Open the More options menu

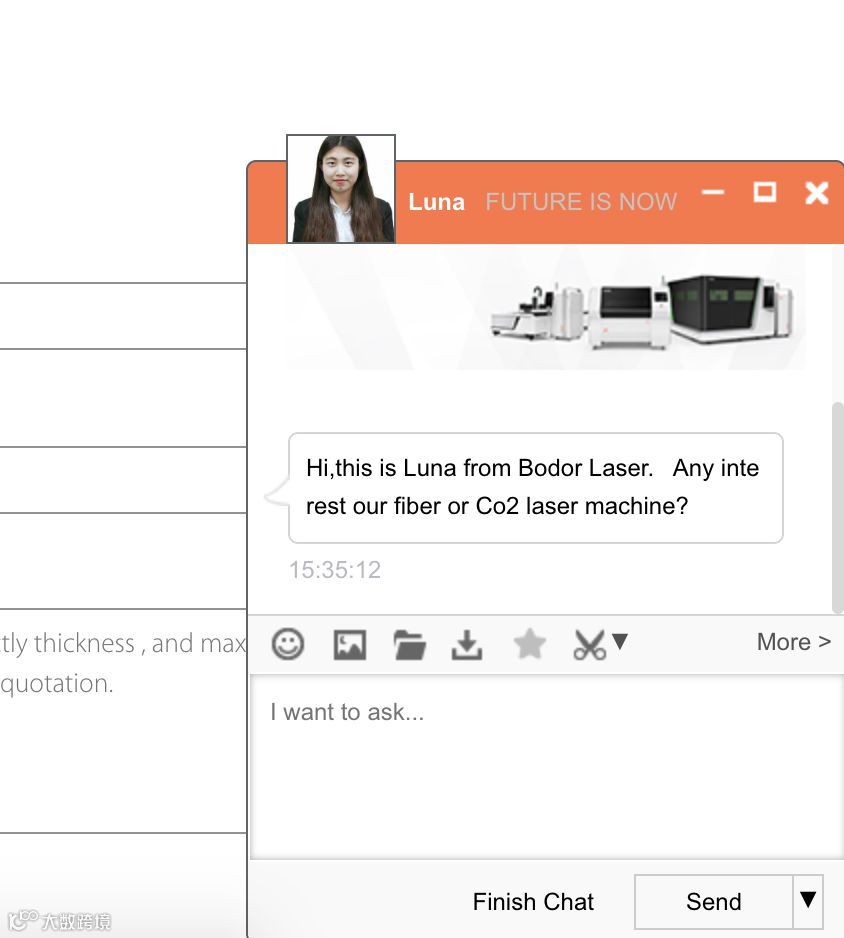(793, 642)
